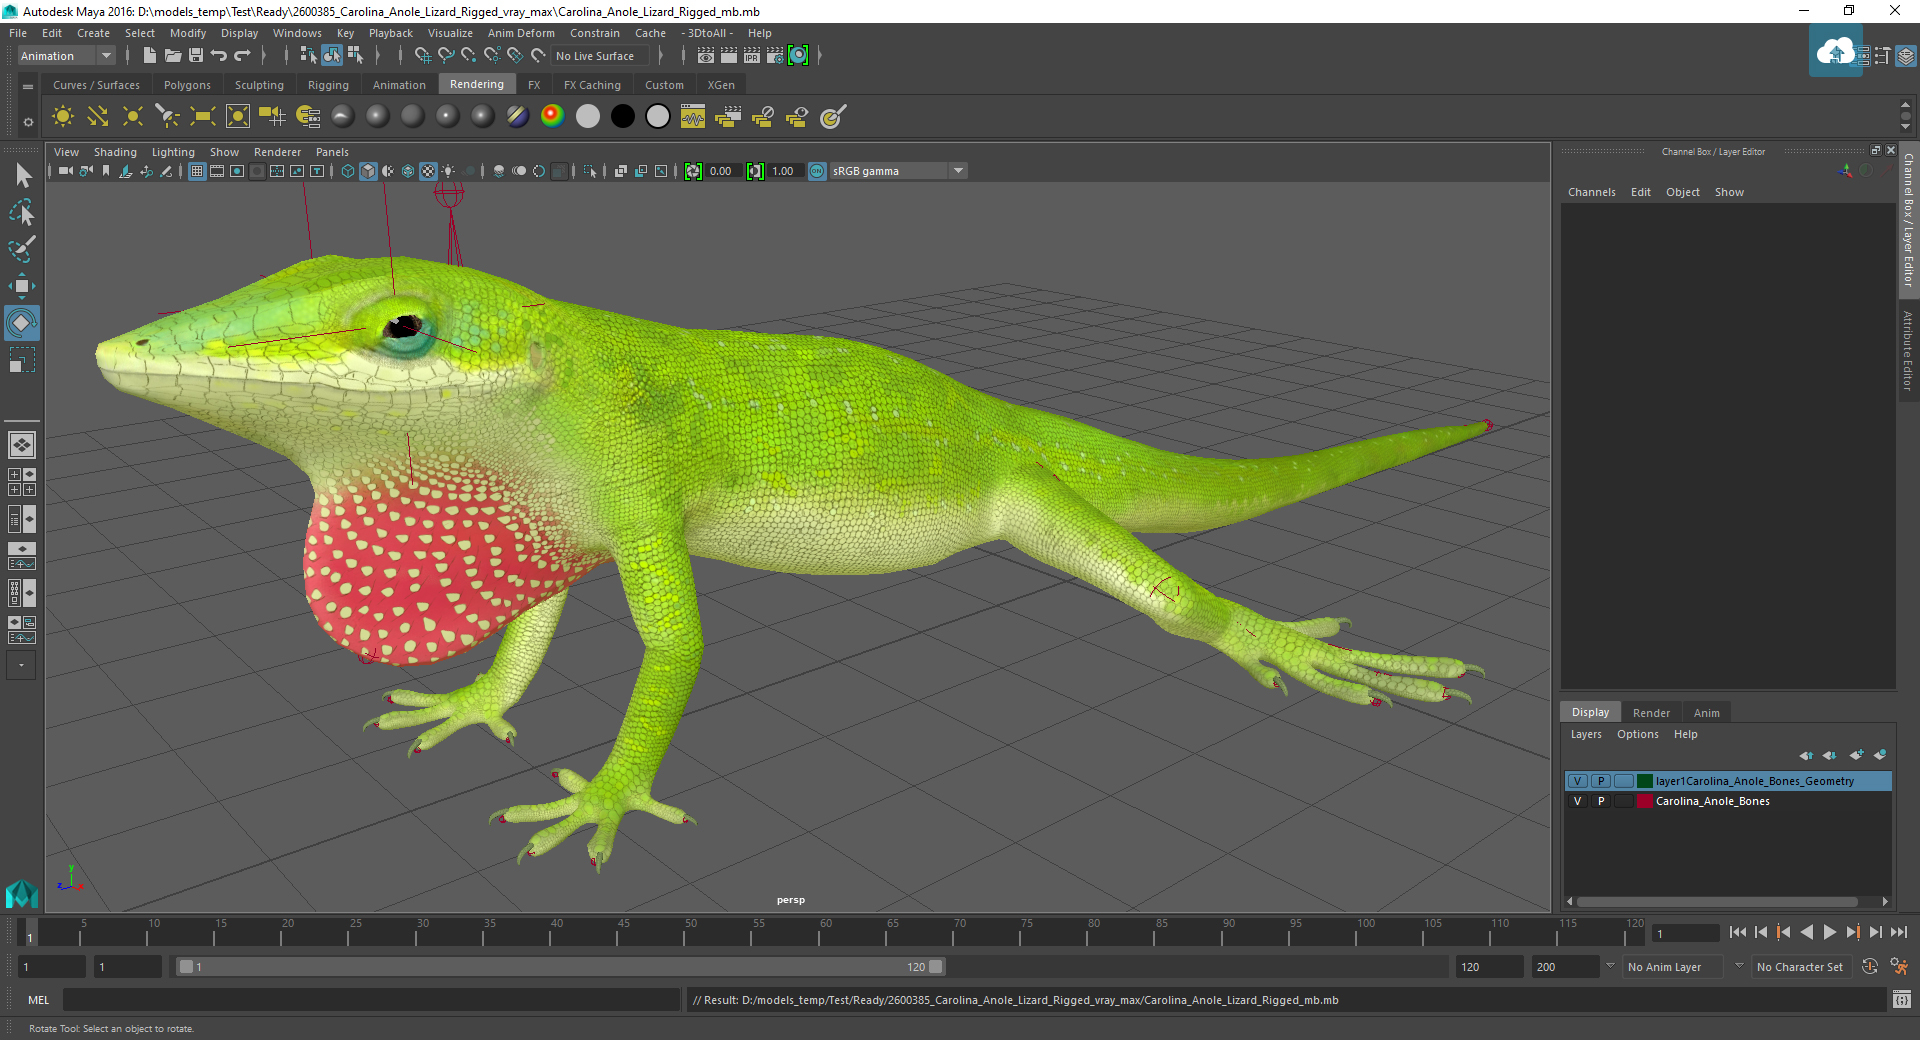The image size is (1920, 1040).
Task: Switch to the Rendering shelf tab
Action: click(477, 84)
